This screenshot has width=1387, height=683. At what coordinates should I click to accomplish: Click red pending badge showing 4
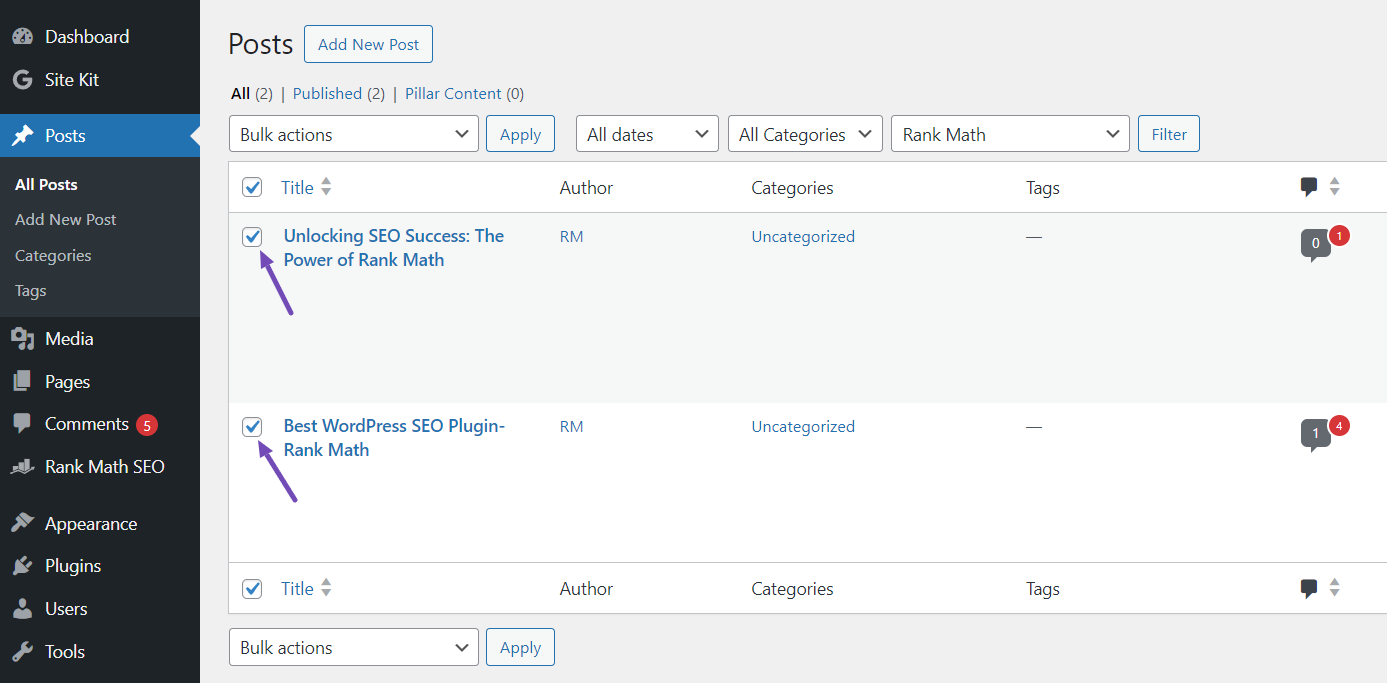(1340, 426)
